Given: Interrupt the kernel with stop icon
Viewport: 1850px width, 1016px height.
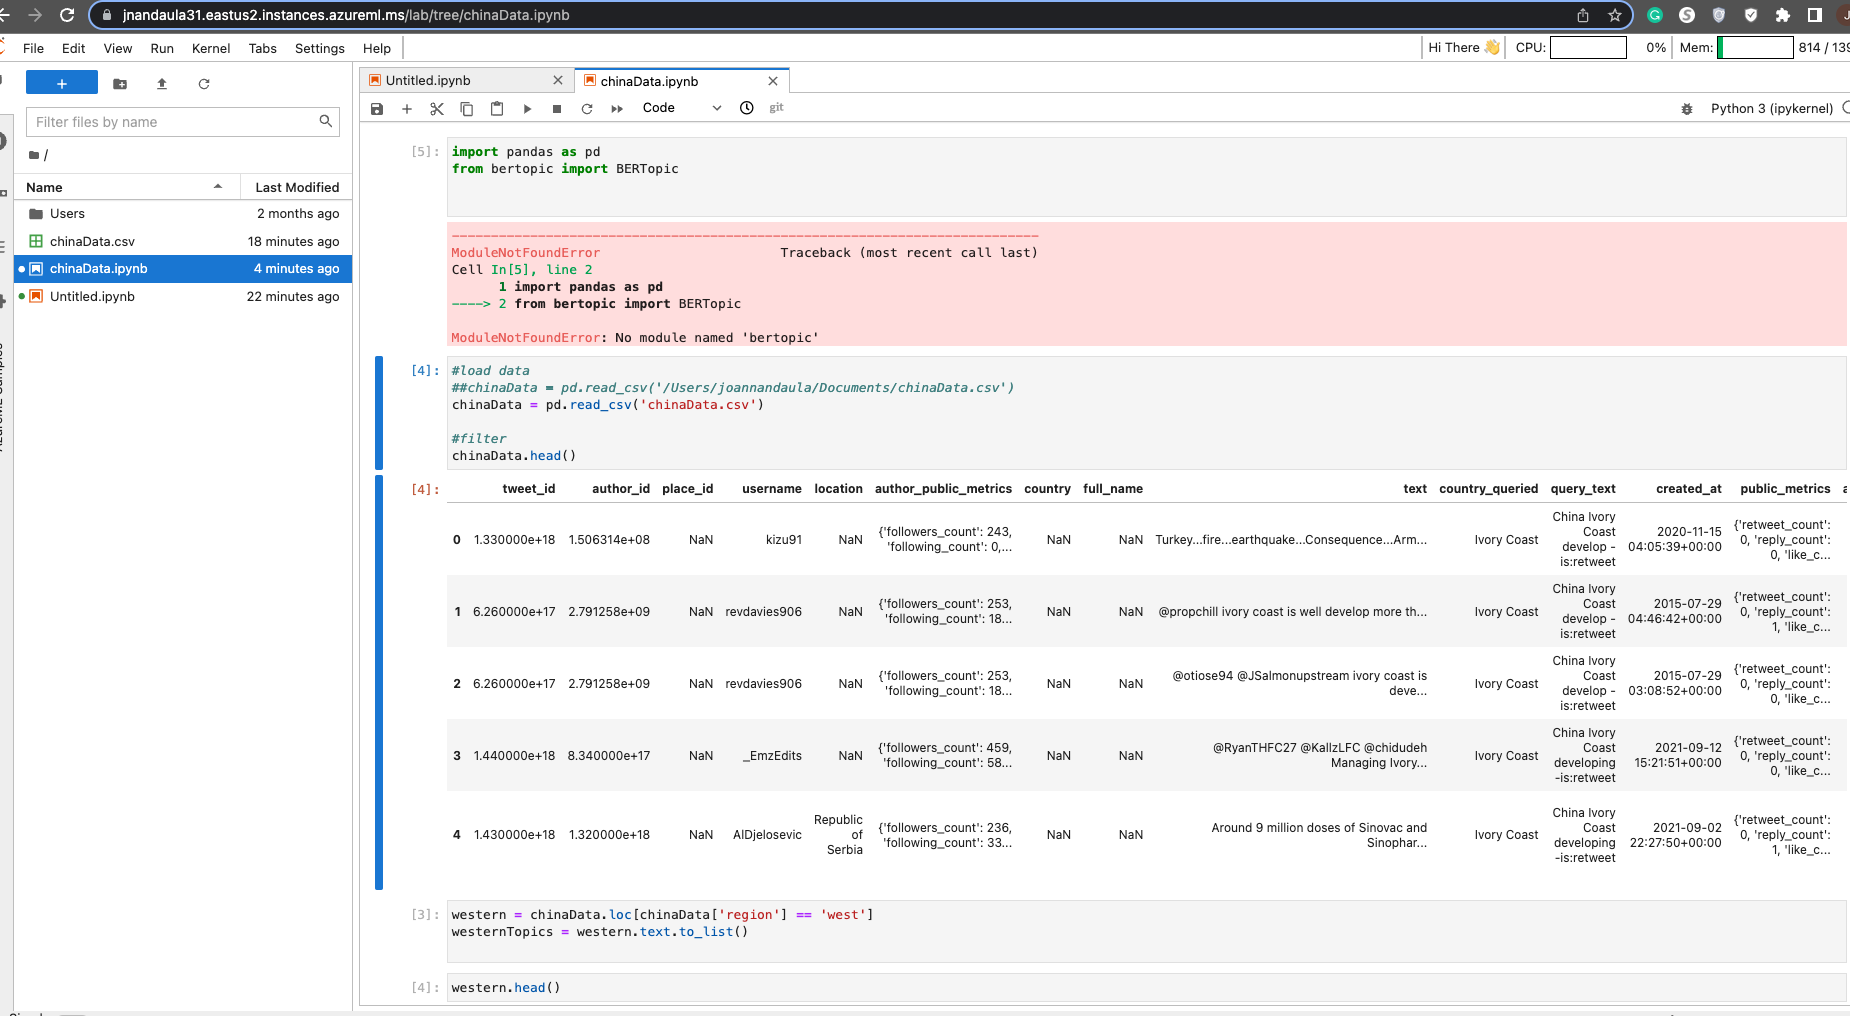Looking at the screenshot, I should [x=557, y=108].
